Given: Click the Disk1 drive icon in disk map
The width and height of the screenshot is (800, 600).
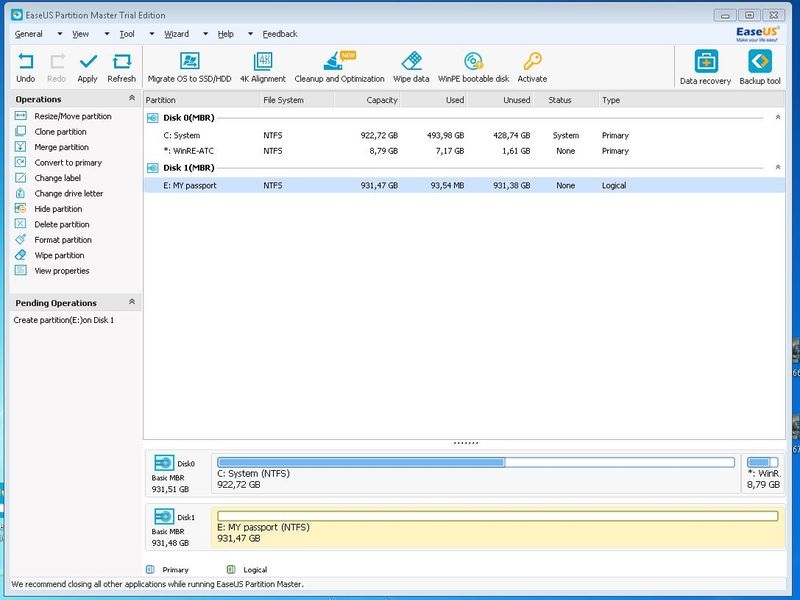Looking at the screenshot, I should click(x=164, y=516).
